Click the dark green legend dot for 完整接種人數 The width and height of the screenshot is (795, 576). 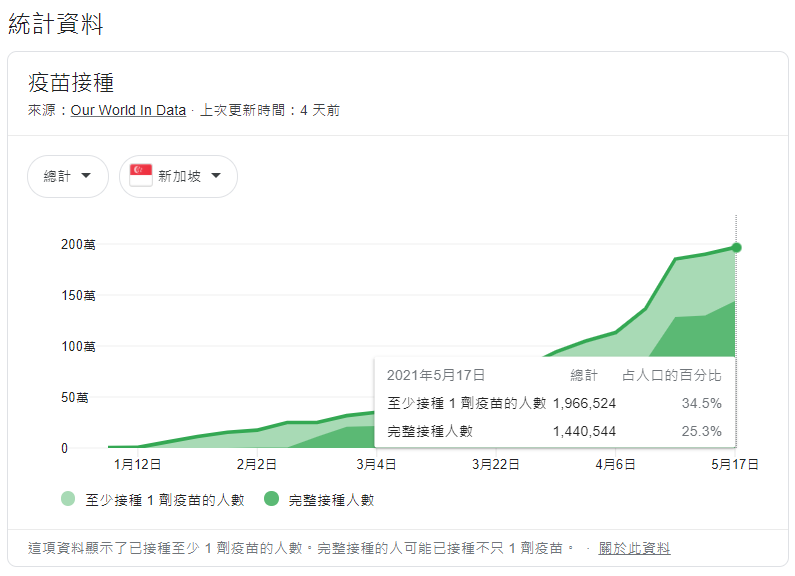click(272, 499)
